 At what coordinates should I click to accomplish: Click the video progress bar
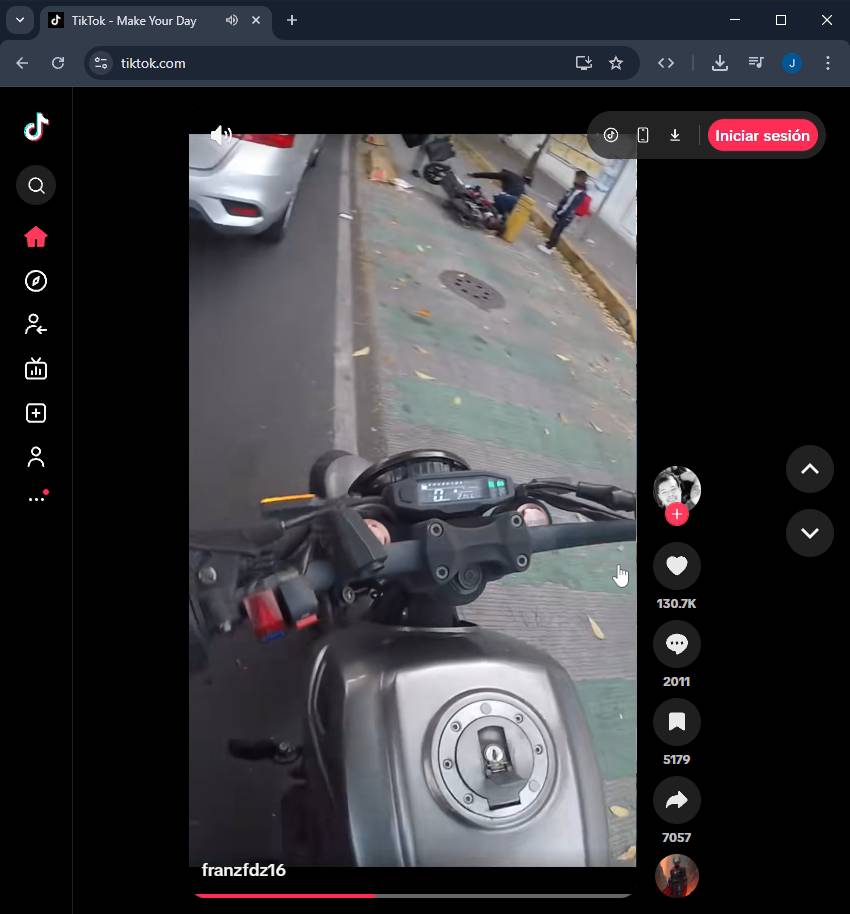(412, 895)
